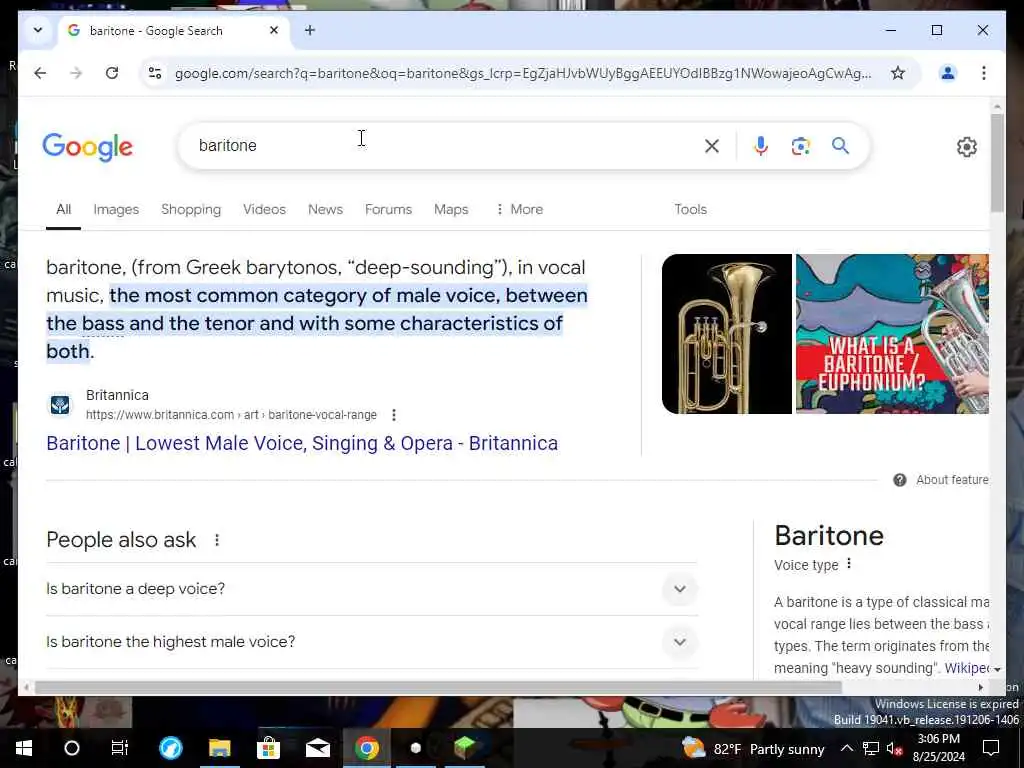Open Voice type more options dots
Viewport: 1024px width, 768px height.
click(x=849, y=563)
